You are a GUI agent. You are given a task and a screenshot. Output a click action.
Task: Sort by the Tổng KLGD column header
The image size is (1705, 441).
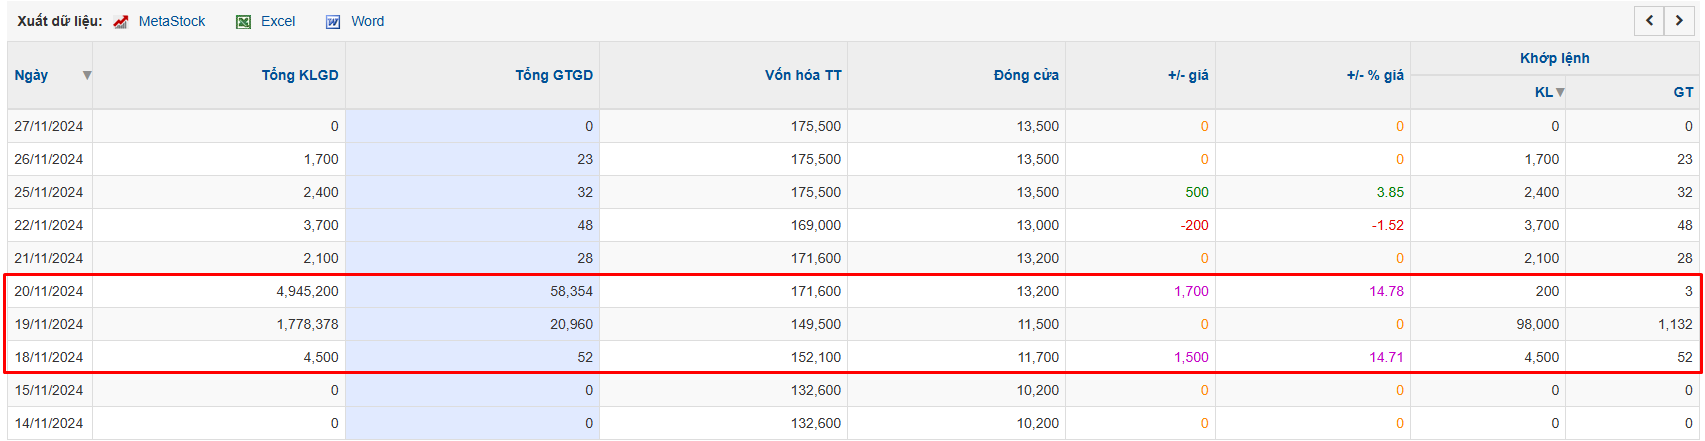pyautogui.click(x=300, y=75)
